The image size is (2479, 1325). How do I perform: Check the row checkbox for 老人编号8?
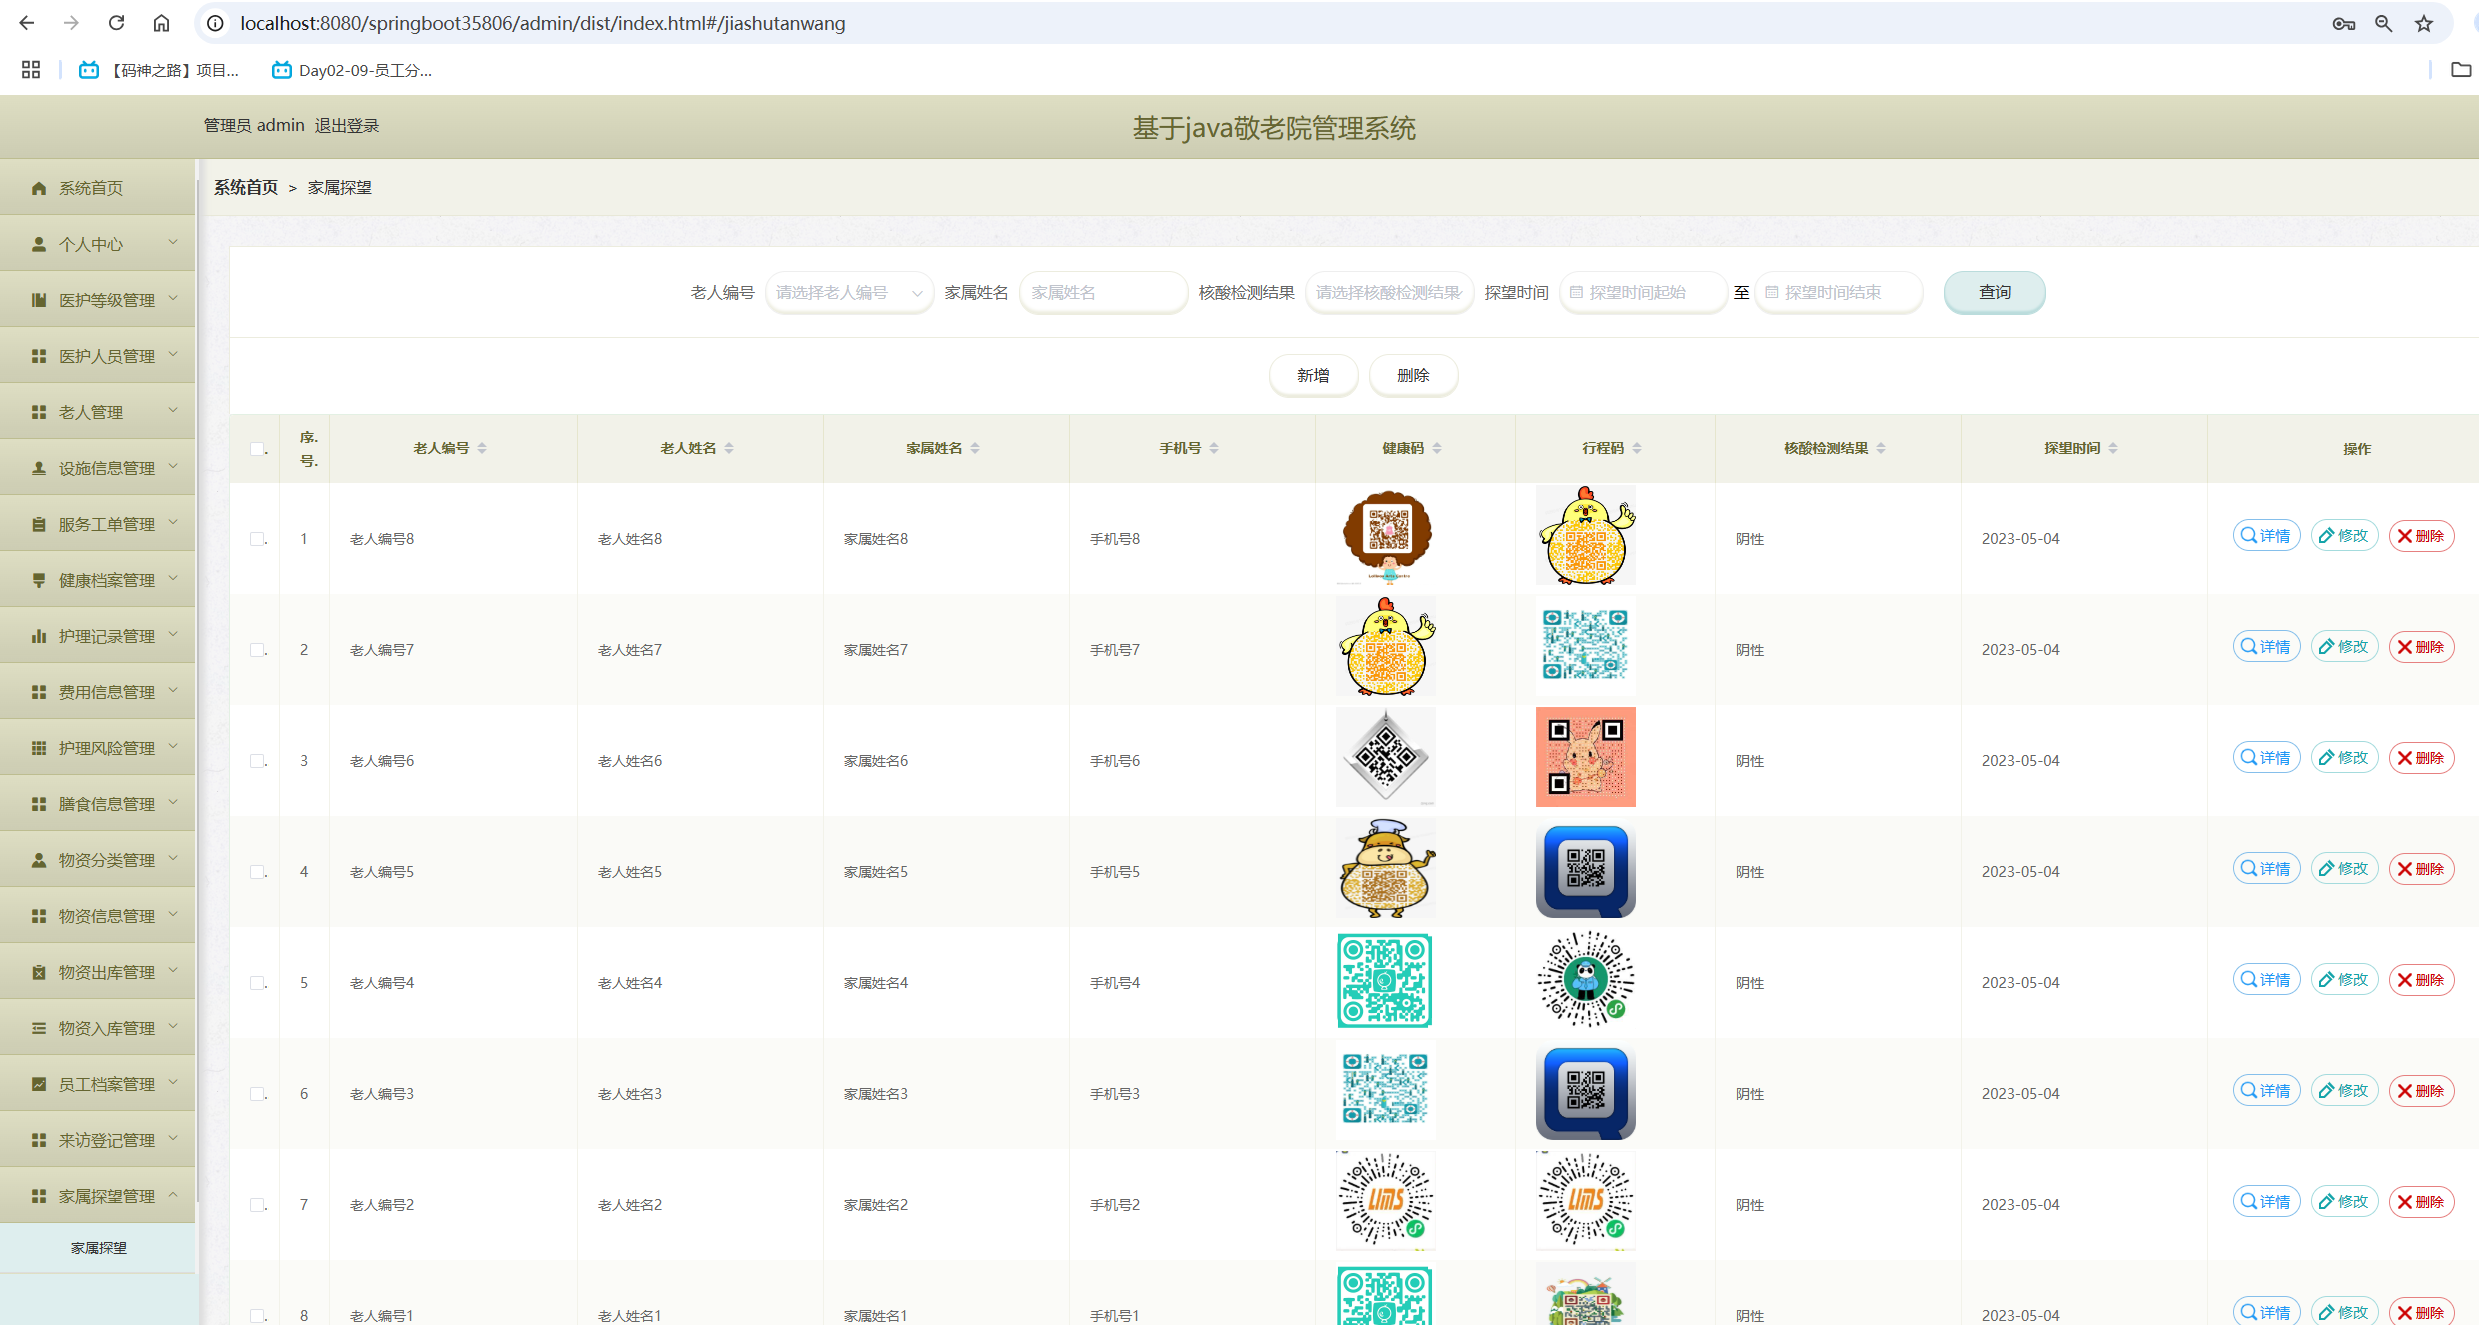[x=257, y=539]
